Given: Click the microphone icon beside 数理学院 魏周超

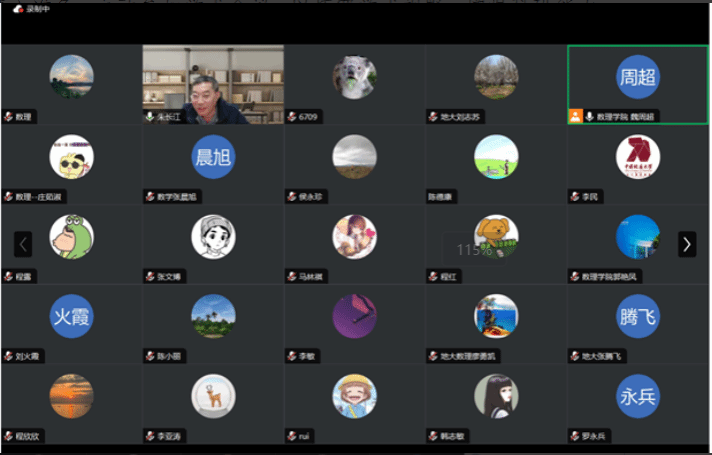Looking at the screenshot, I should [x=589, y=117].
